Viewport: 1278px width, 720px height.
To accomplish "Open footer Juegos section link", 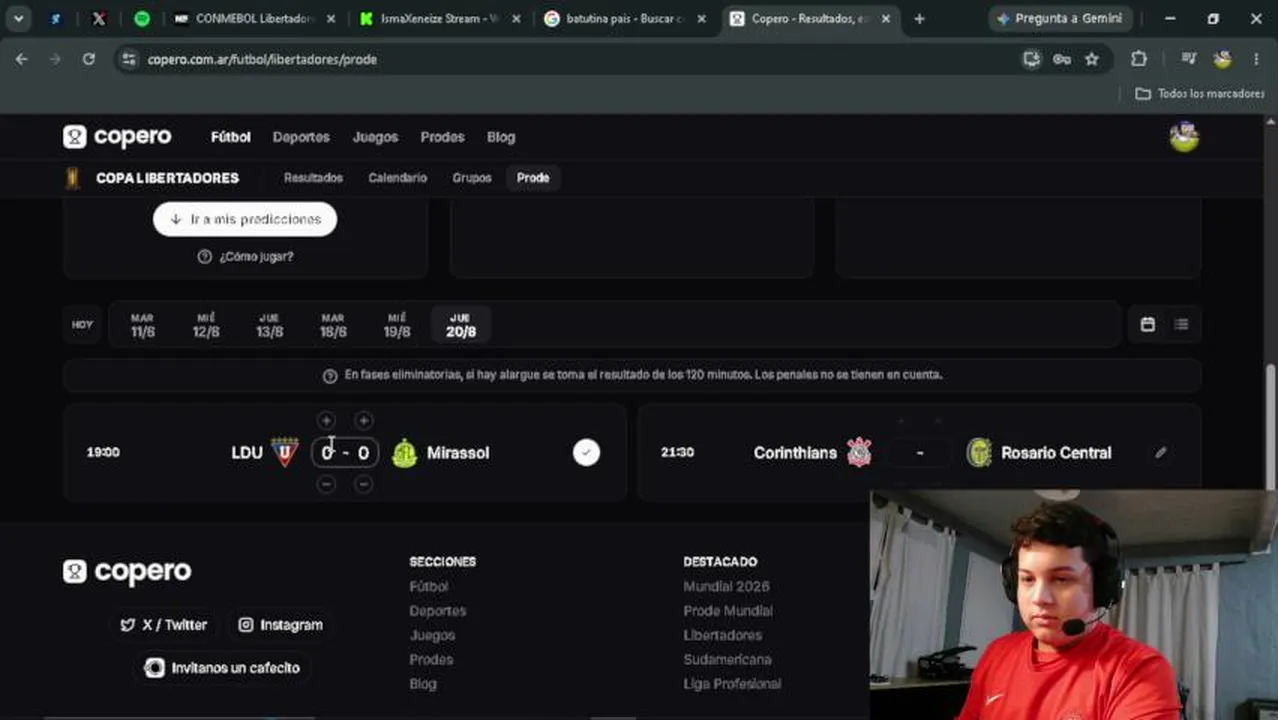I will point(432,635).
